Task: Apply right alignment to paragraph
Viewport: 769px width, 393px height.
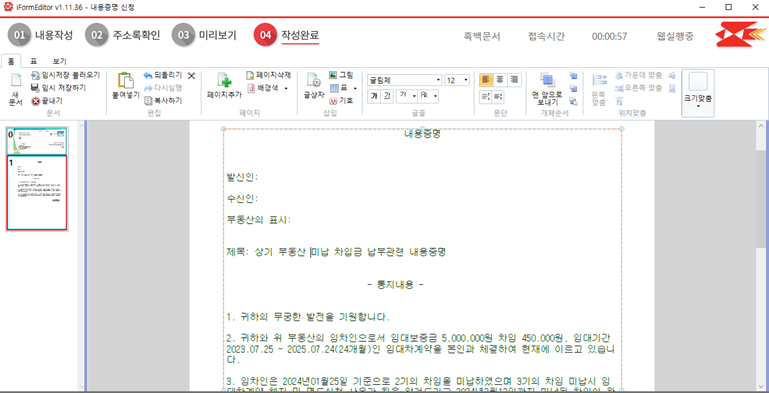Action: [513, 79]
